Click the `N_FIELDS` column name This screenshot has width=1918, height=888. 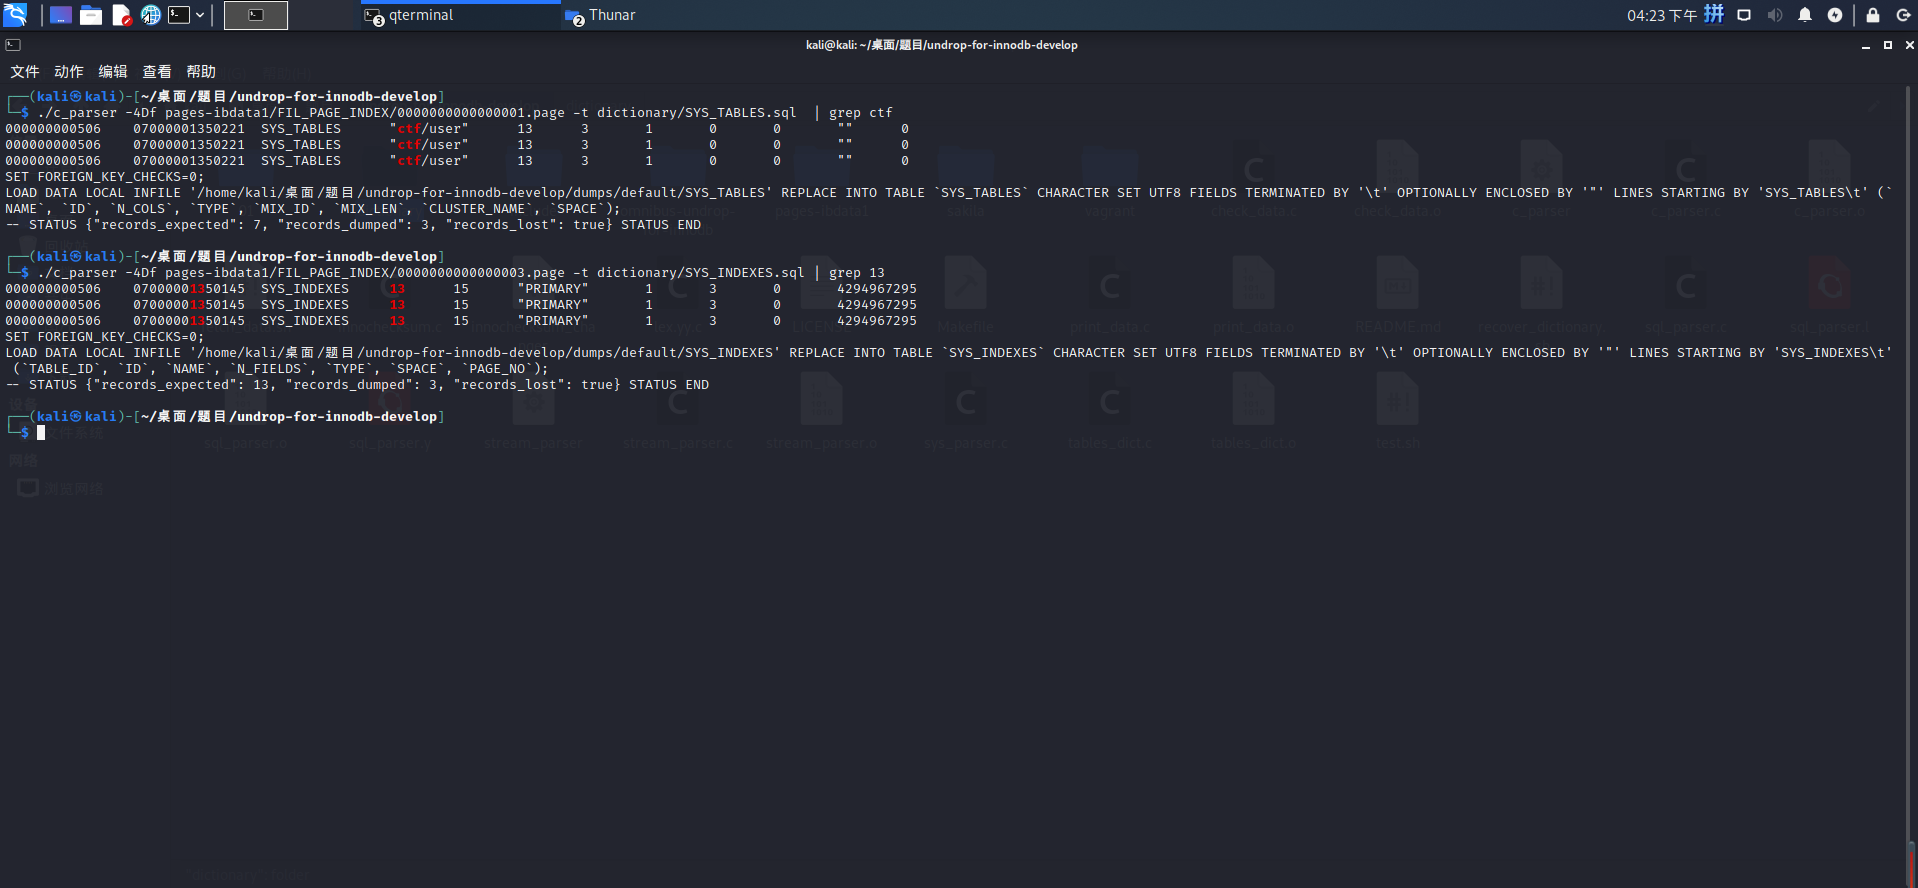click(x=269, y=369)
